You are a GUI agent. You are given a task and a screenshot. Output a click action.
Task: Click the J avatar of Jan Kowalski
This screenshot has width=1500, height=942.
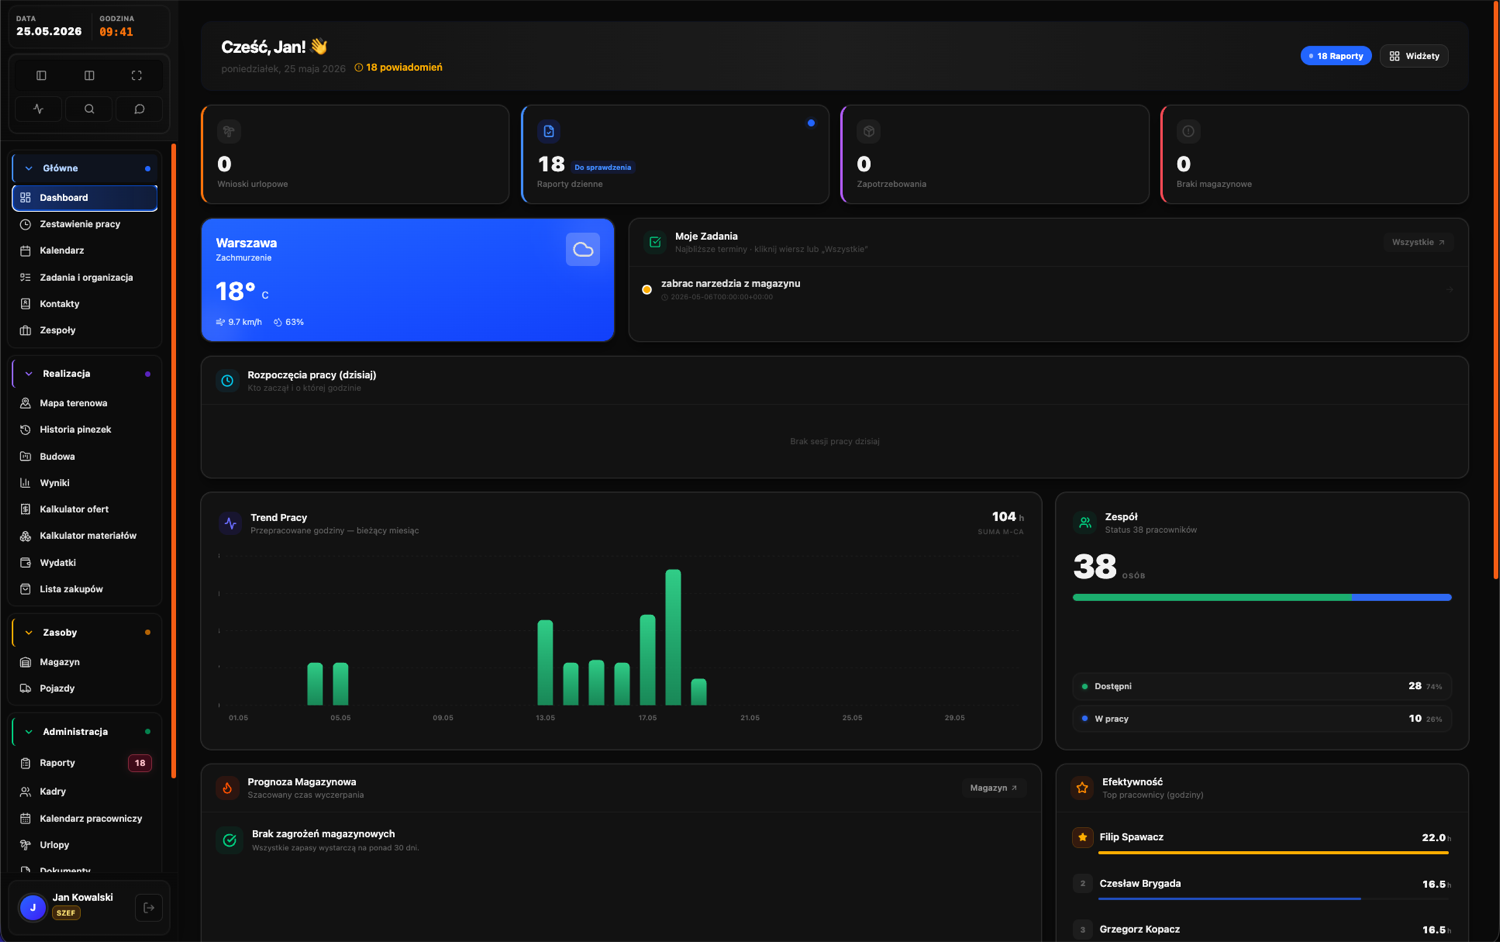pyautogui.click(x=33, y=908)
